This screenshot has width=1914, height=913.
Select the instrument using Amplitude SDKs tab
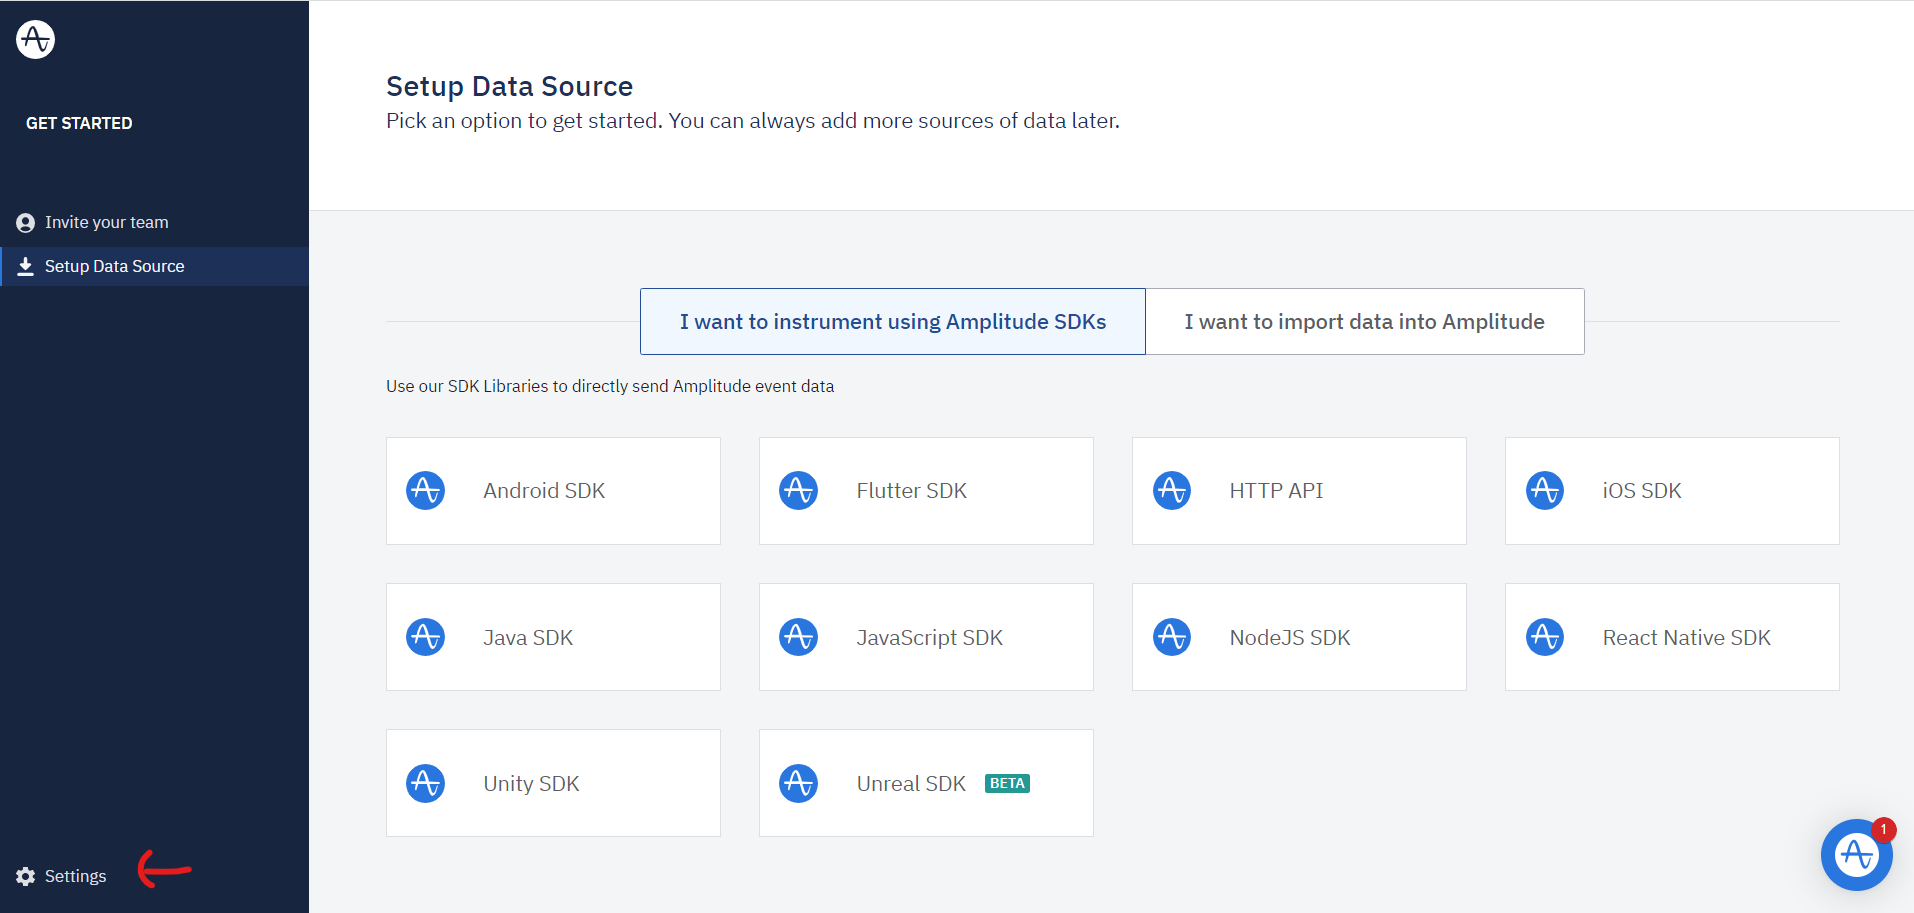892,322
